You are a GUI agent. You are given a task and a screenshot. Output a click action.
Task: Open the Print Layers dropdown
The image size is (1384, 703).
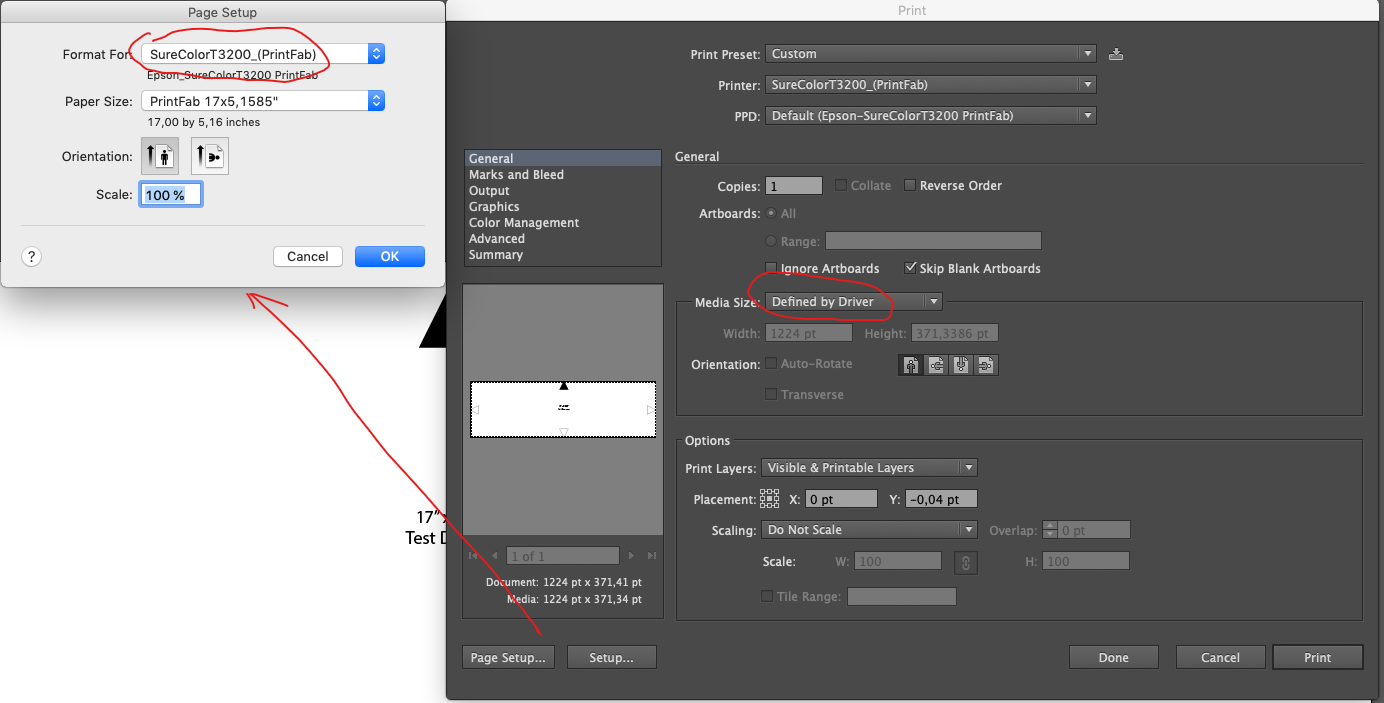click(x=868, y=467)
